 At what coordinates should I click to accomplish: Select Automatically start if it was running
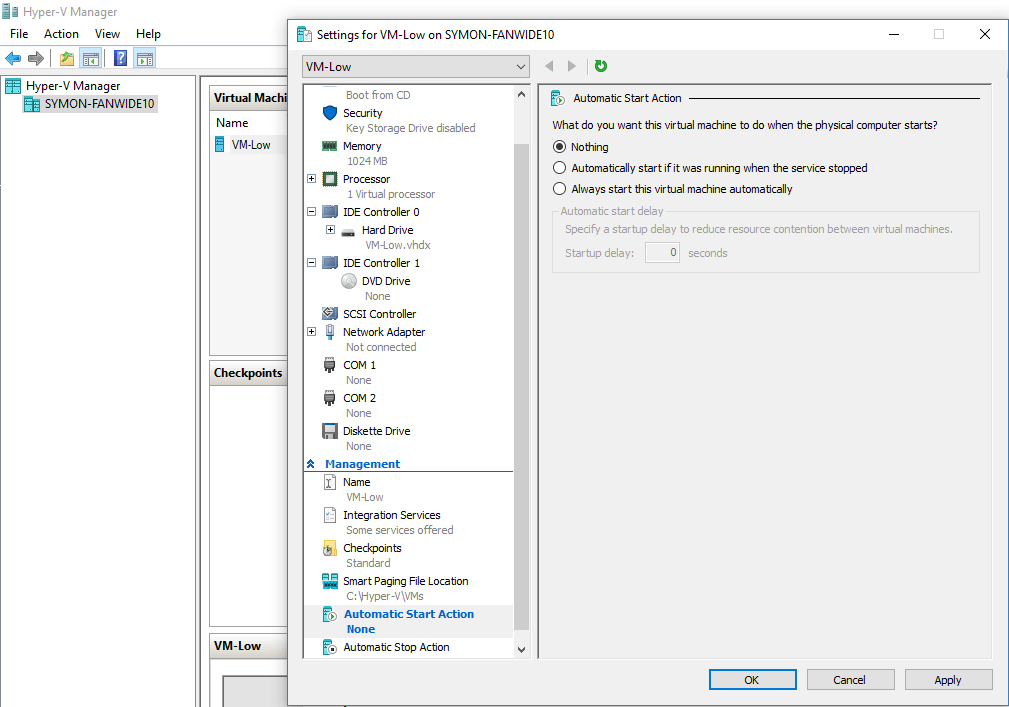(x=559, y=168)
